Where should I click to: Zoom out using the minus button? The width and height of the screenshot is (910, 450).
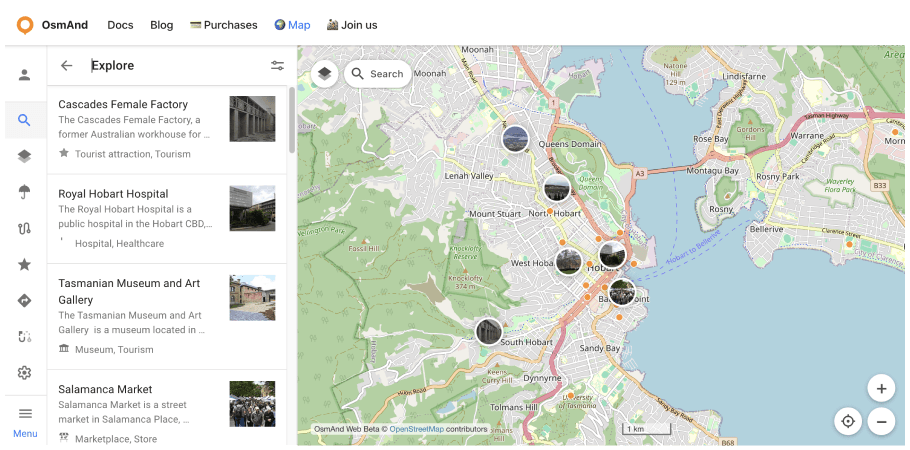pos(881,422)
